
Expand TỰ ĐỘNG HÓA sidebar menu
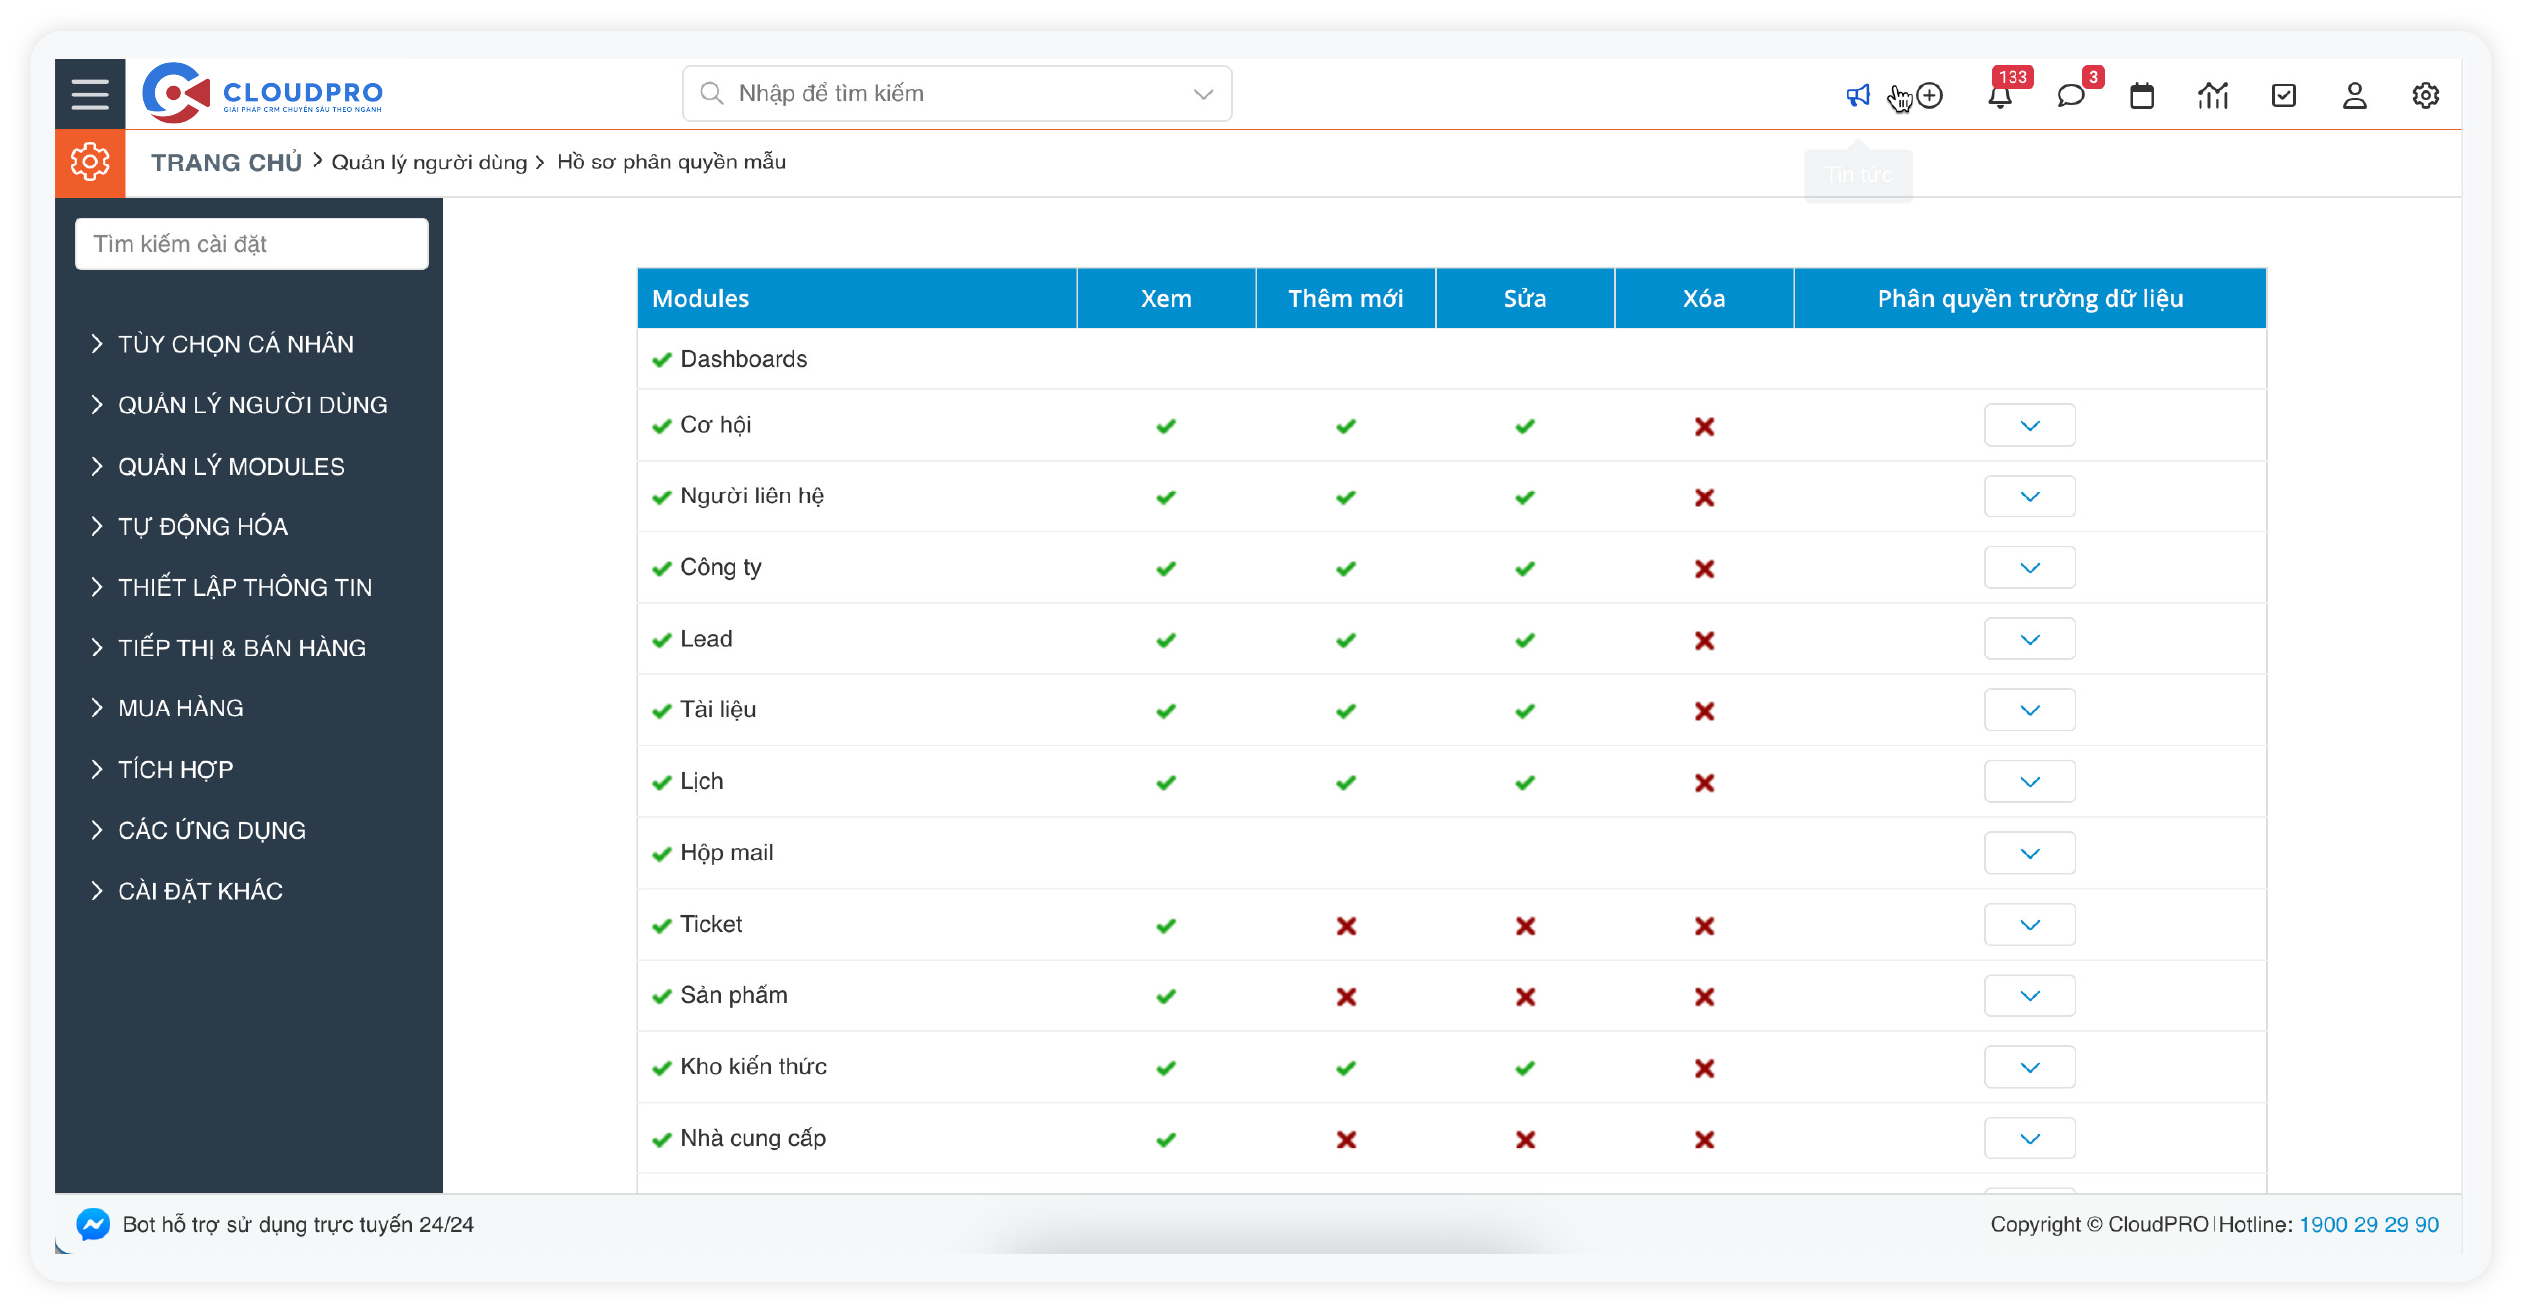(202, 527)
